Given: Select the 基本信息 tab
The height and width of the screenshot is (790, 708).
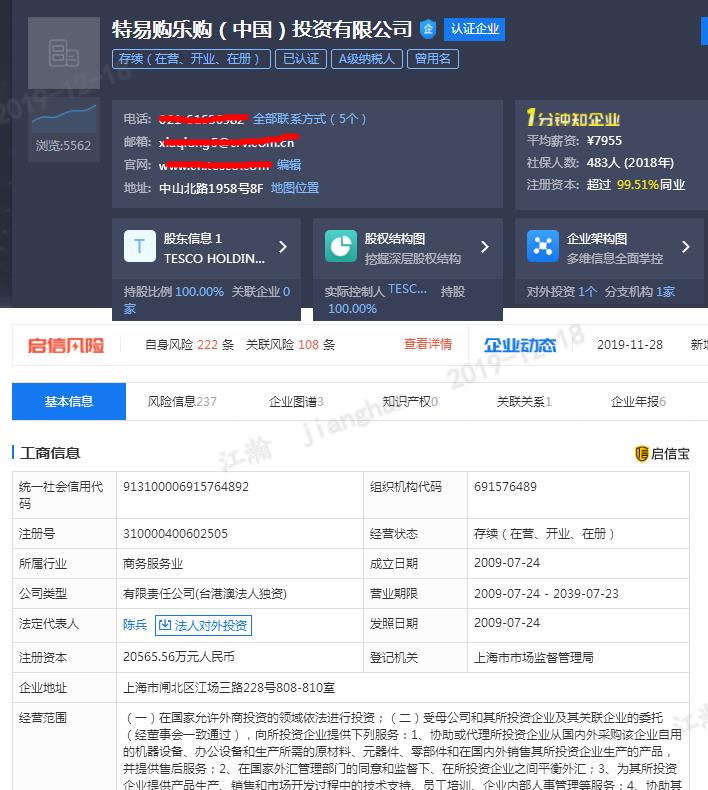Looking at the screenshot, I should coord(69,402).
